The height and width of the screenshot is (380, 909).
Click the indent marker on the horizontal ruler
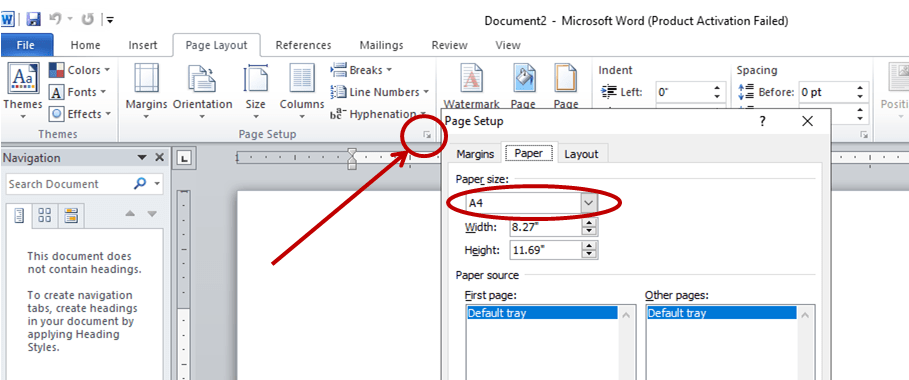coord(352,158)
